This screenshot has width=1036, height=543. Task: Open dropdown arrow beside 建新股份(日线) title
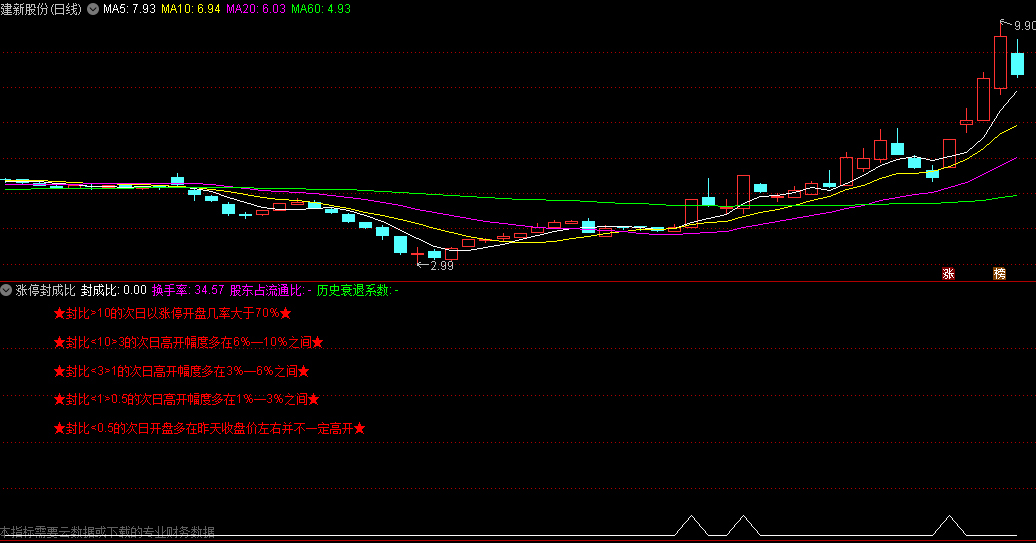click(x=93, y=9)
